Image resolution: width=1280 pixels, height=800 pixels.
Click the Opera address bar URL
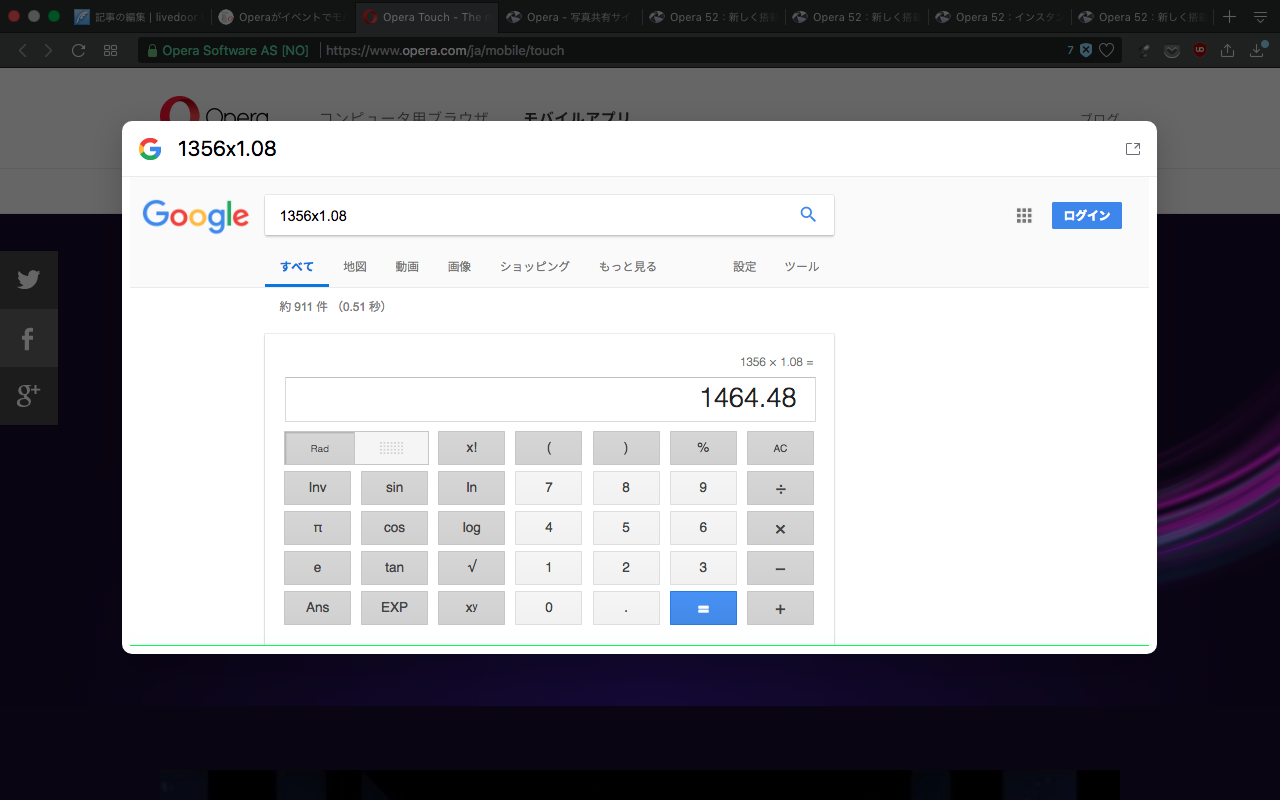[x=445, y=50]
